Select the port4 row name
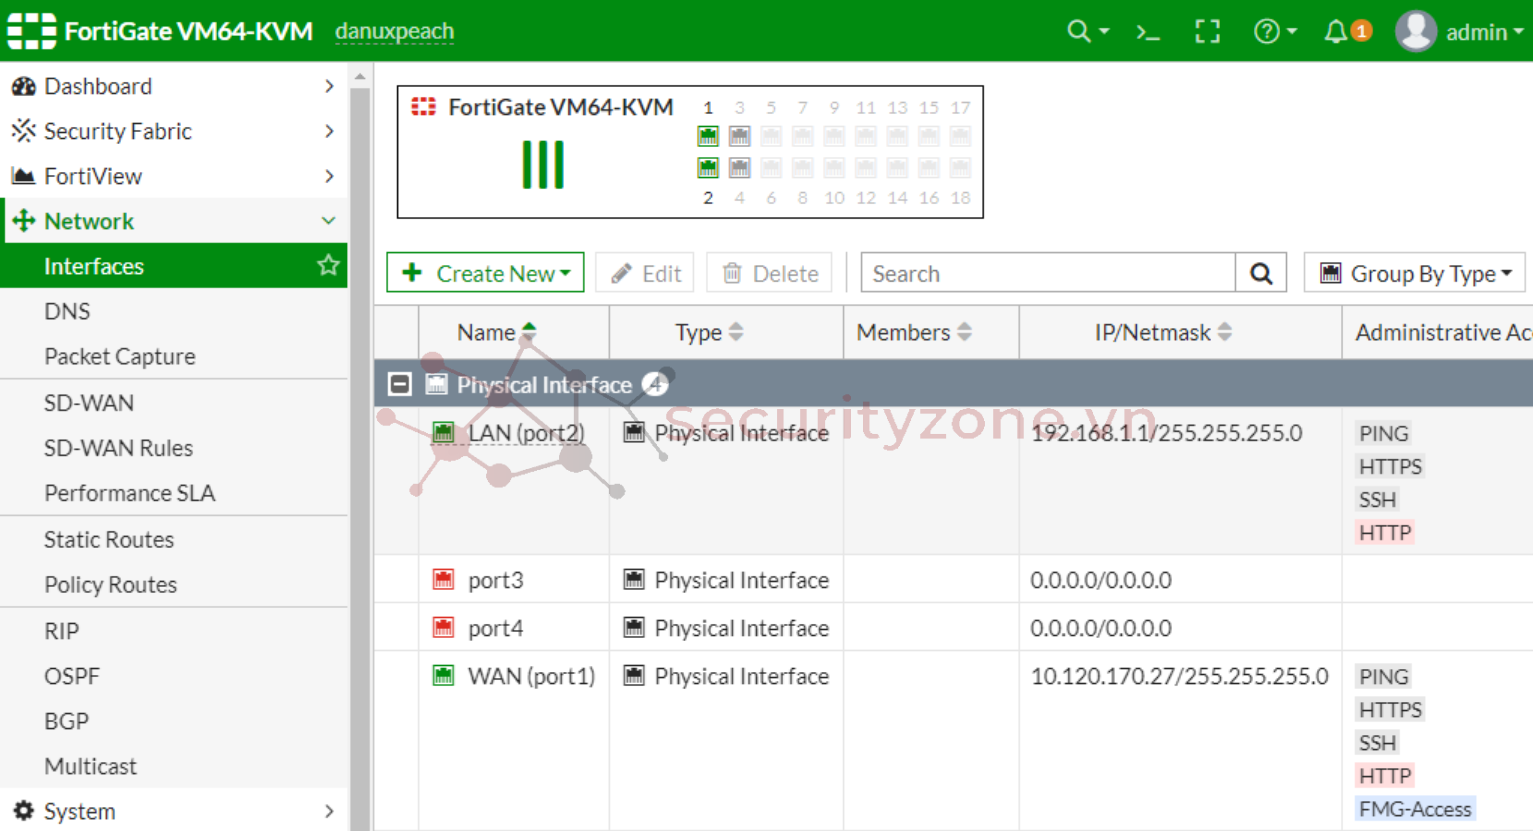Screen dimensions: 1533x831 [x=496, y=628]
